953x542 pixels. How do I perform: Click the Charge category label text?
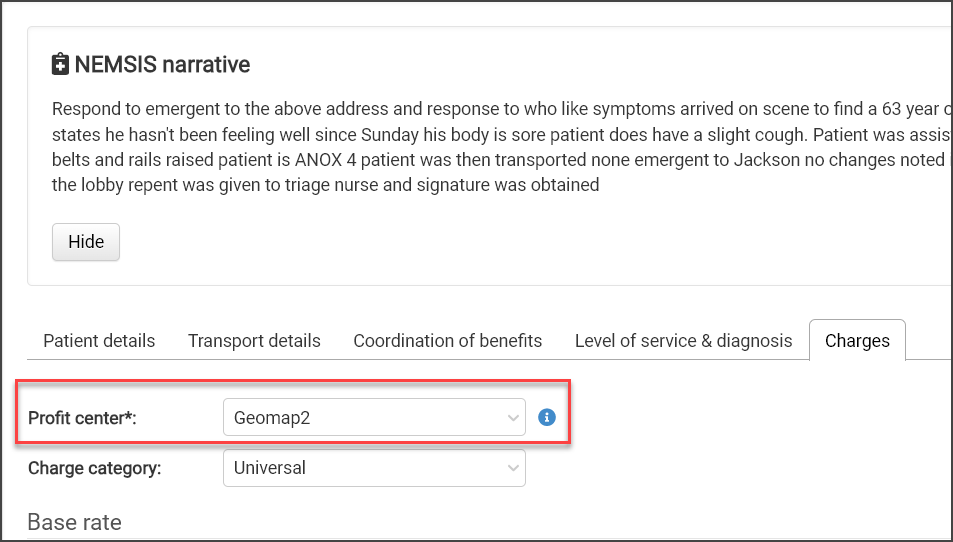pos(94,467)
